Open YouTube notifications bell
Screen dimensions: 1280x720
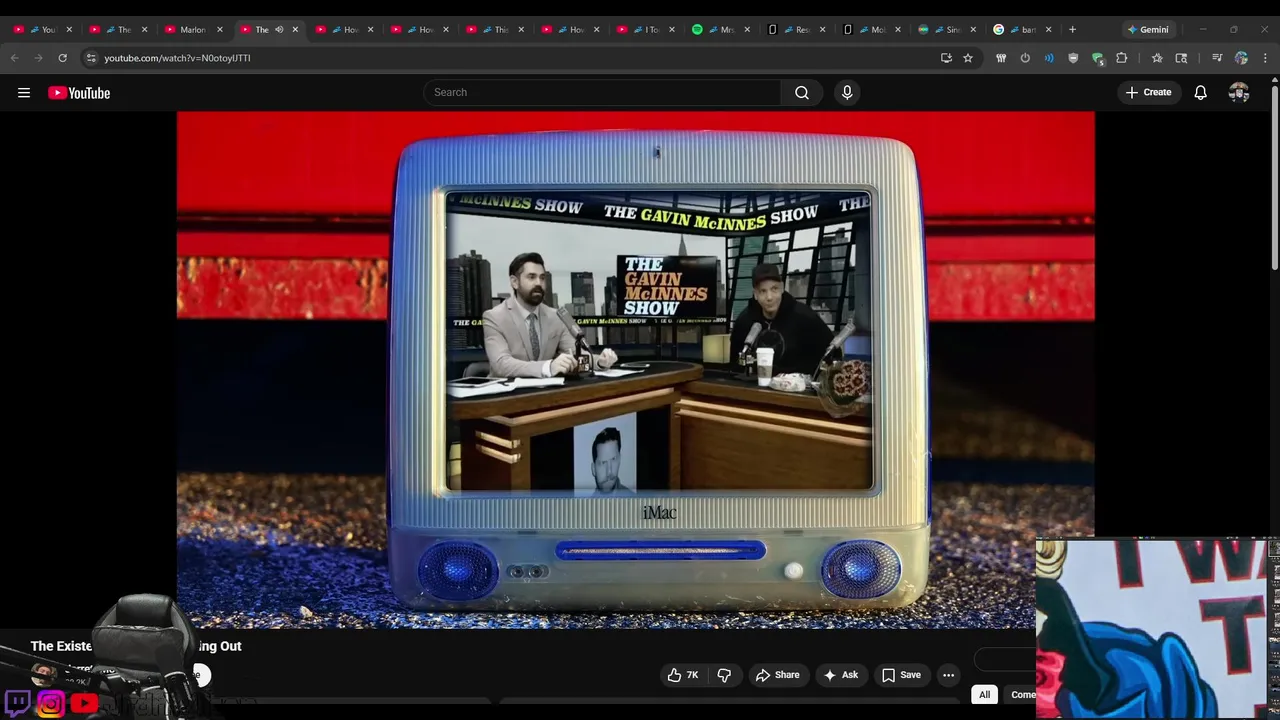coord(1201,92)
